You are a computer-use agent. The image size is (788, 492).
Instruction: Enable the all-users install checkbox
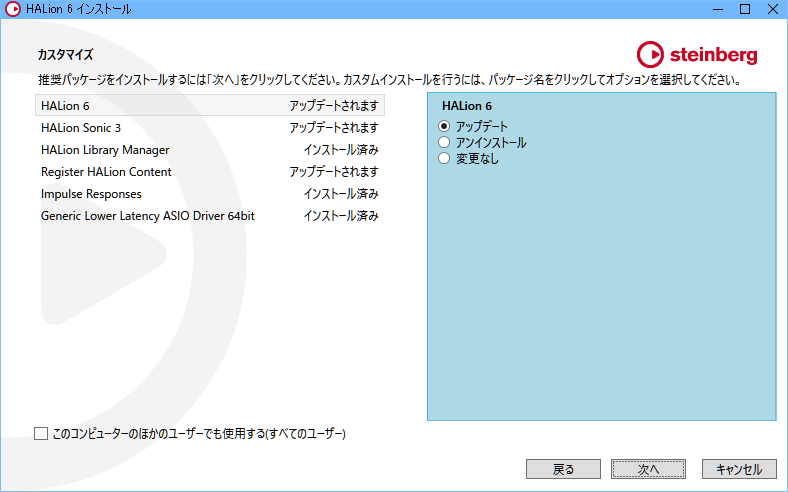pos(41,433)
